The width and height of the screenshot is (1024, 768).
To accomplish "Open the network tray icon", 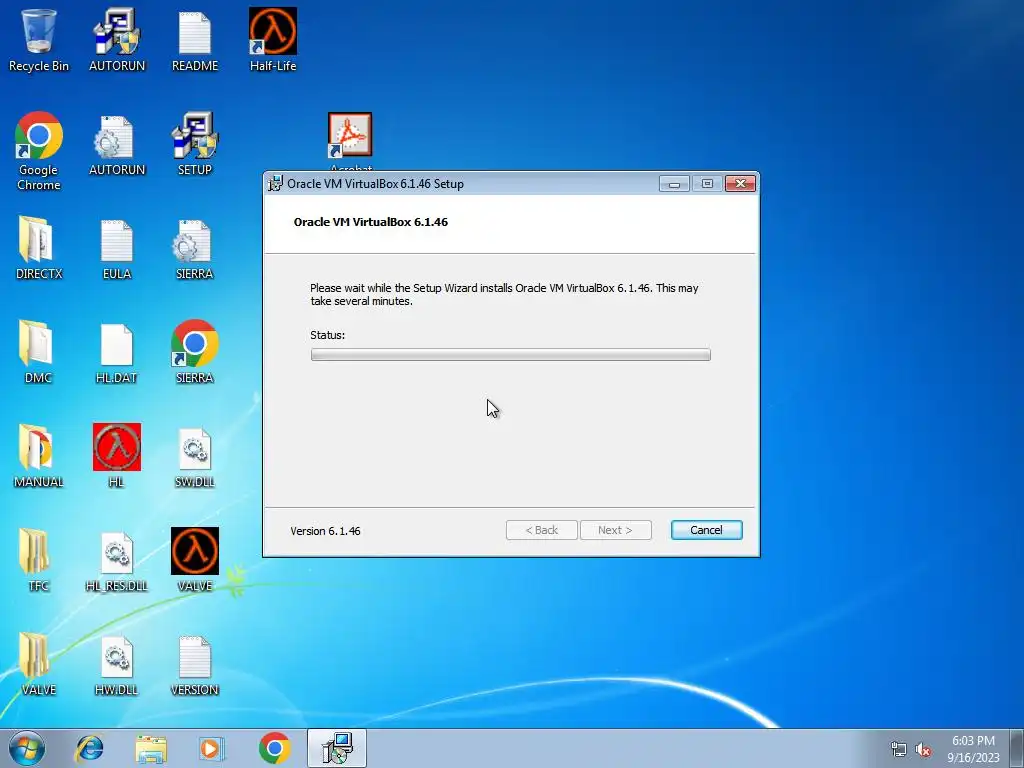I will click(899, 750).
